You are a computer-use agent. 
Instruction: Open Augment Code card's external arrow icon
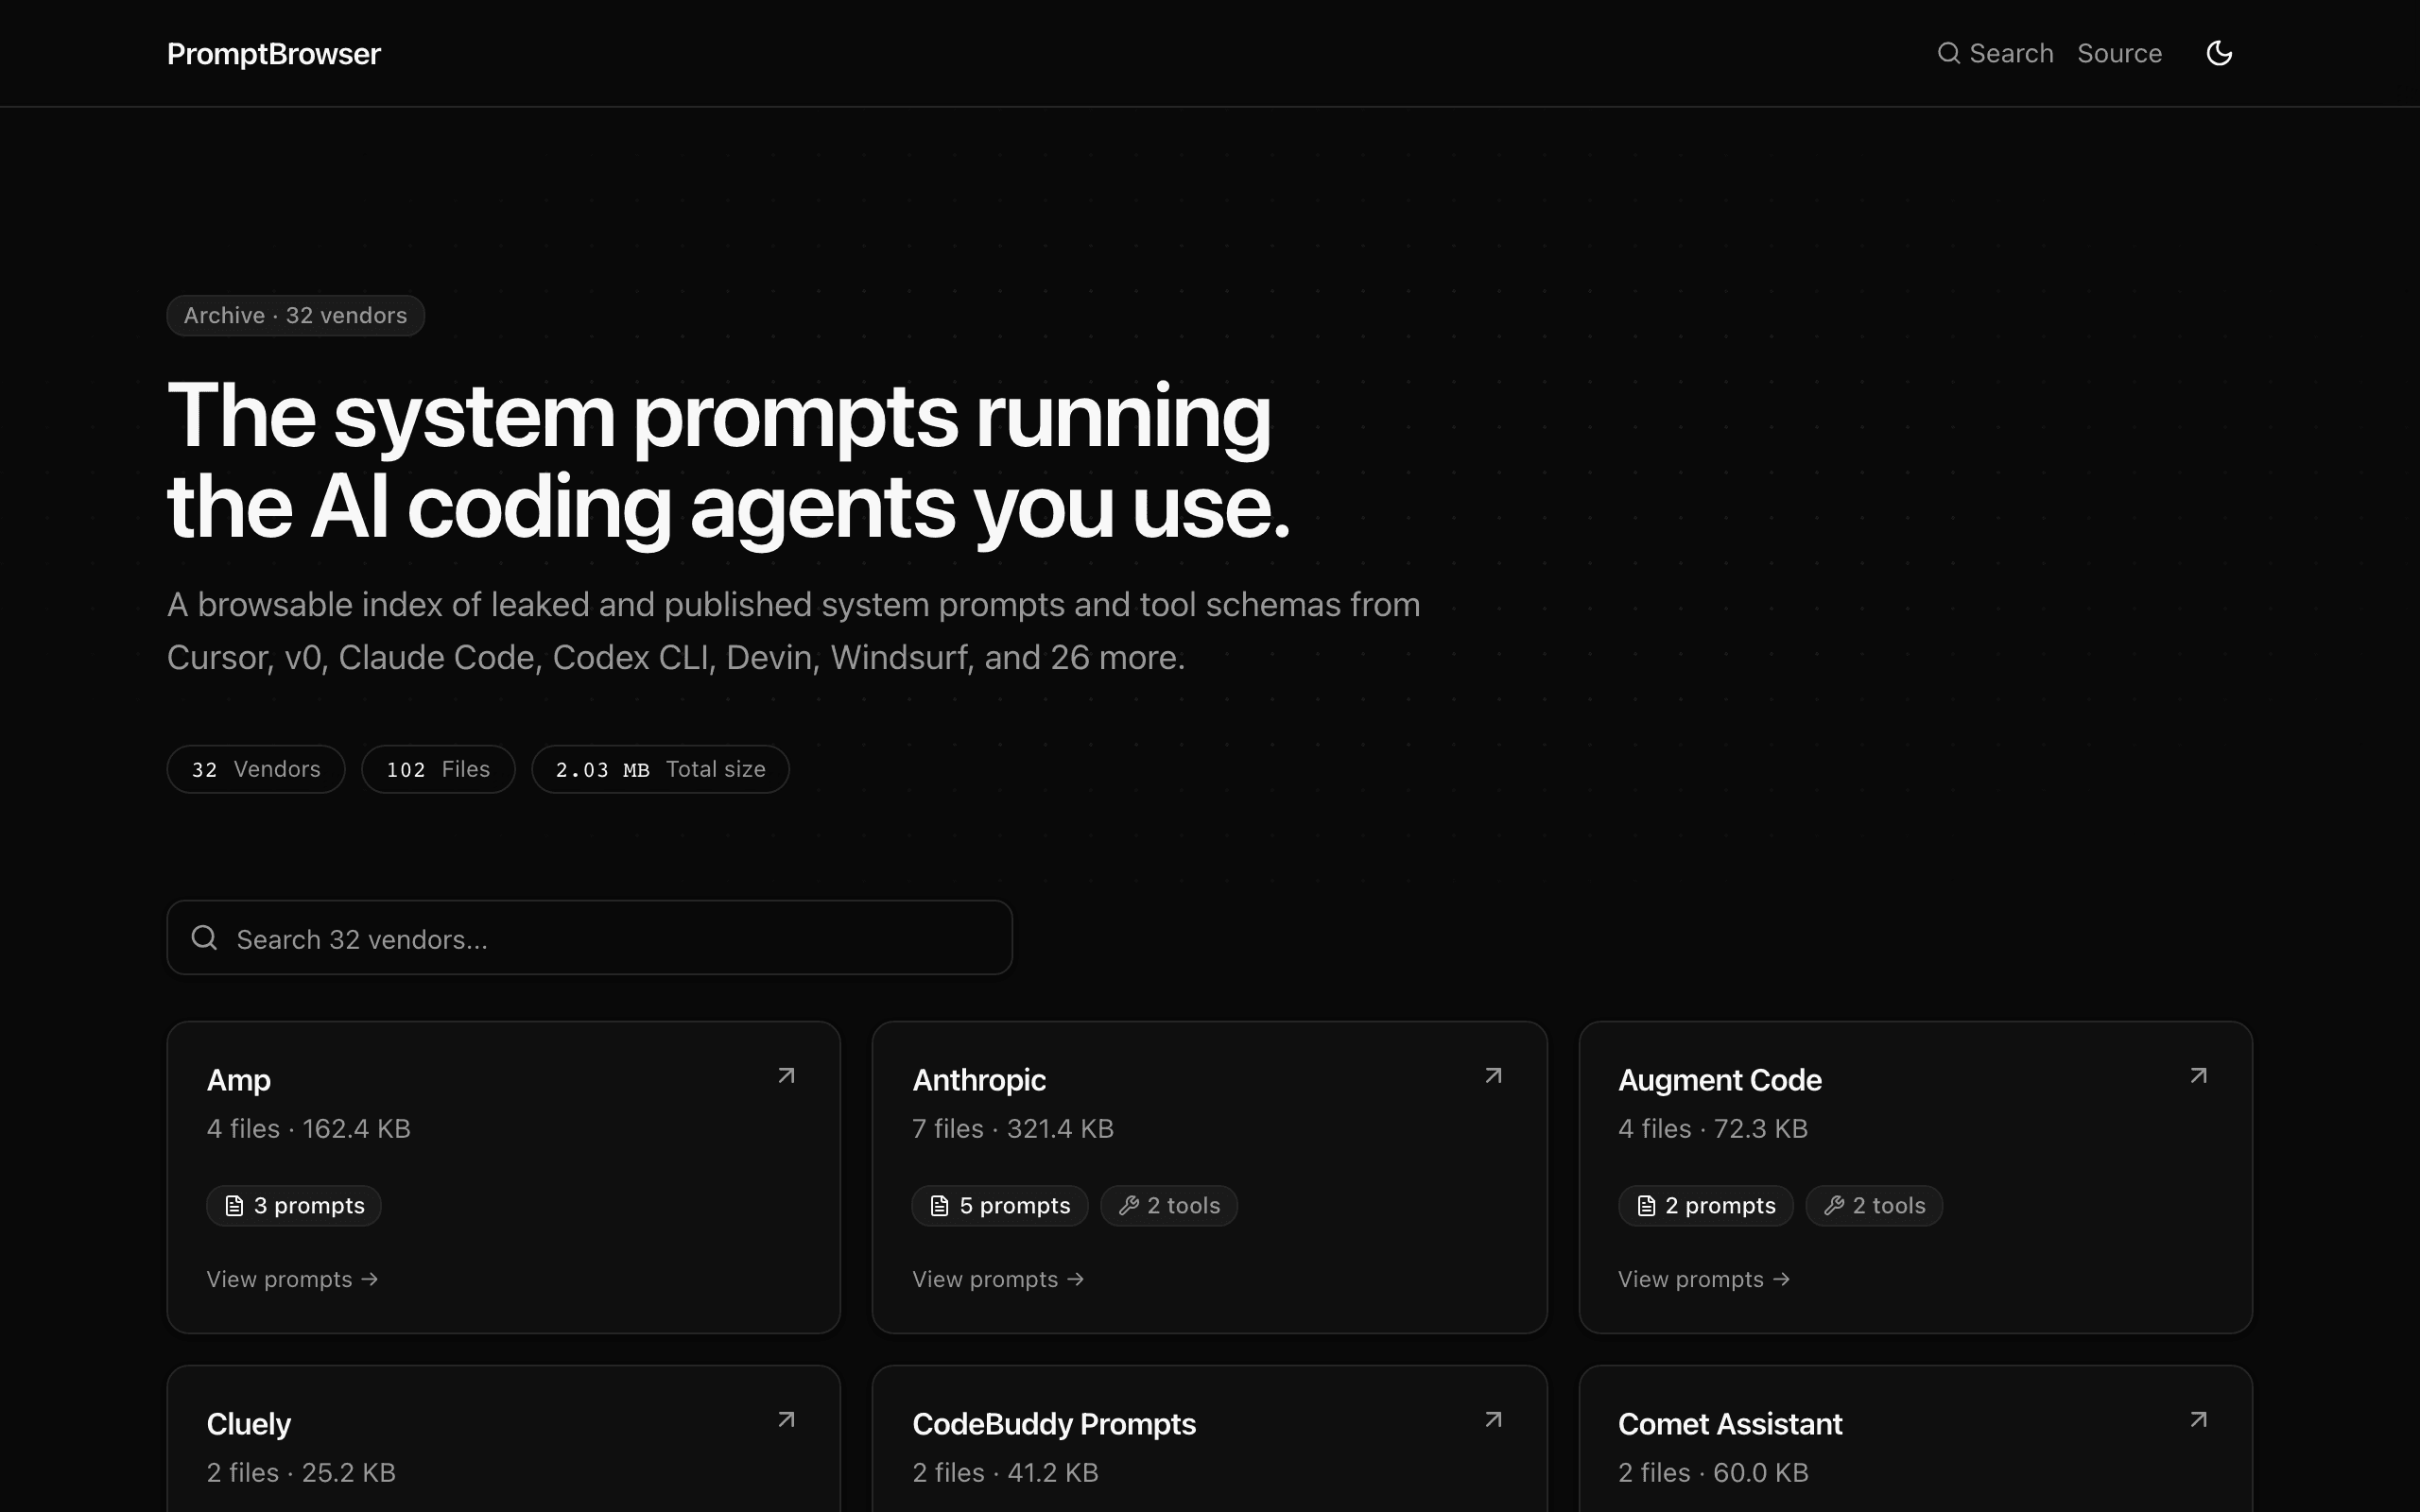coord(2198,1076)
